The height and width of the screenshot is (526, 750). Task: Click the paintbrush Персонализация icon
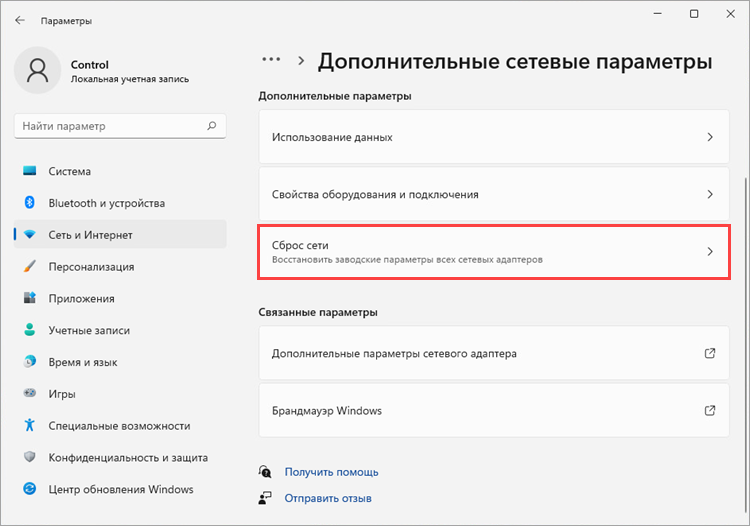(30, 266)
